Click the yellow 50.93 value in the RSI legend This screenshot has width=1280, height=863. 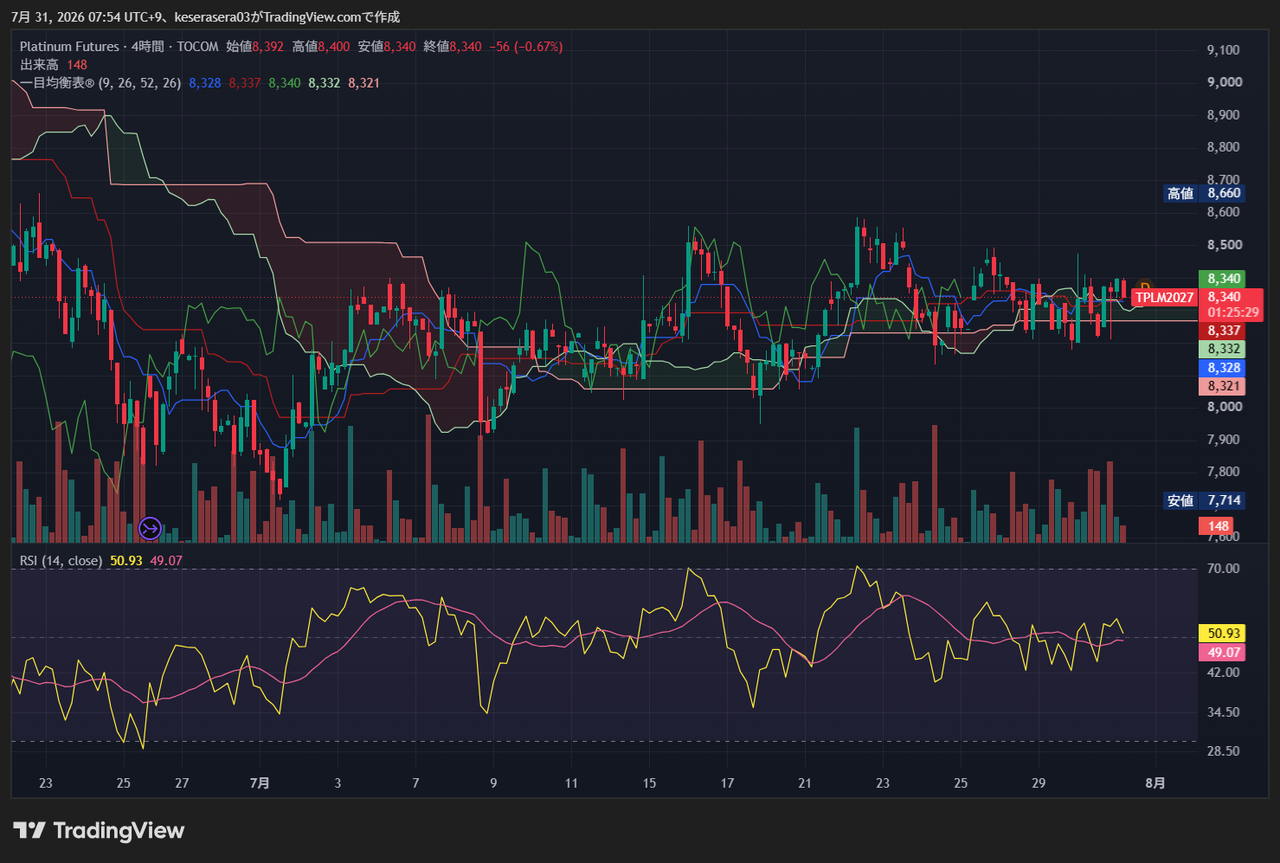coord(126,561)
